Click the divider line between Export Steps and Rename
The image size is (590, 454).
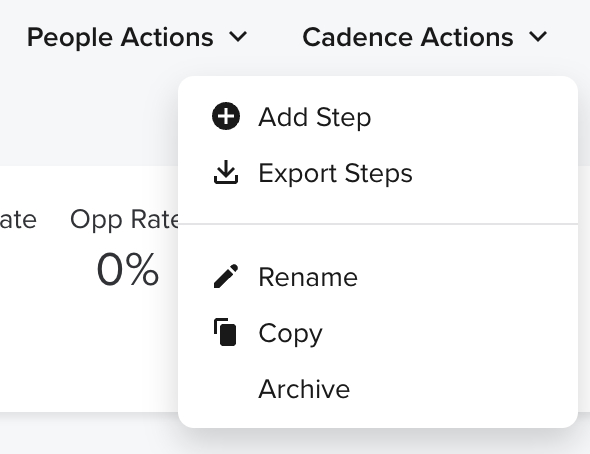click(x=378, y=224)
